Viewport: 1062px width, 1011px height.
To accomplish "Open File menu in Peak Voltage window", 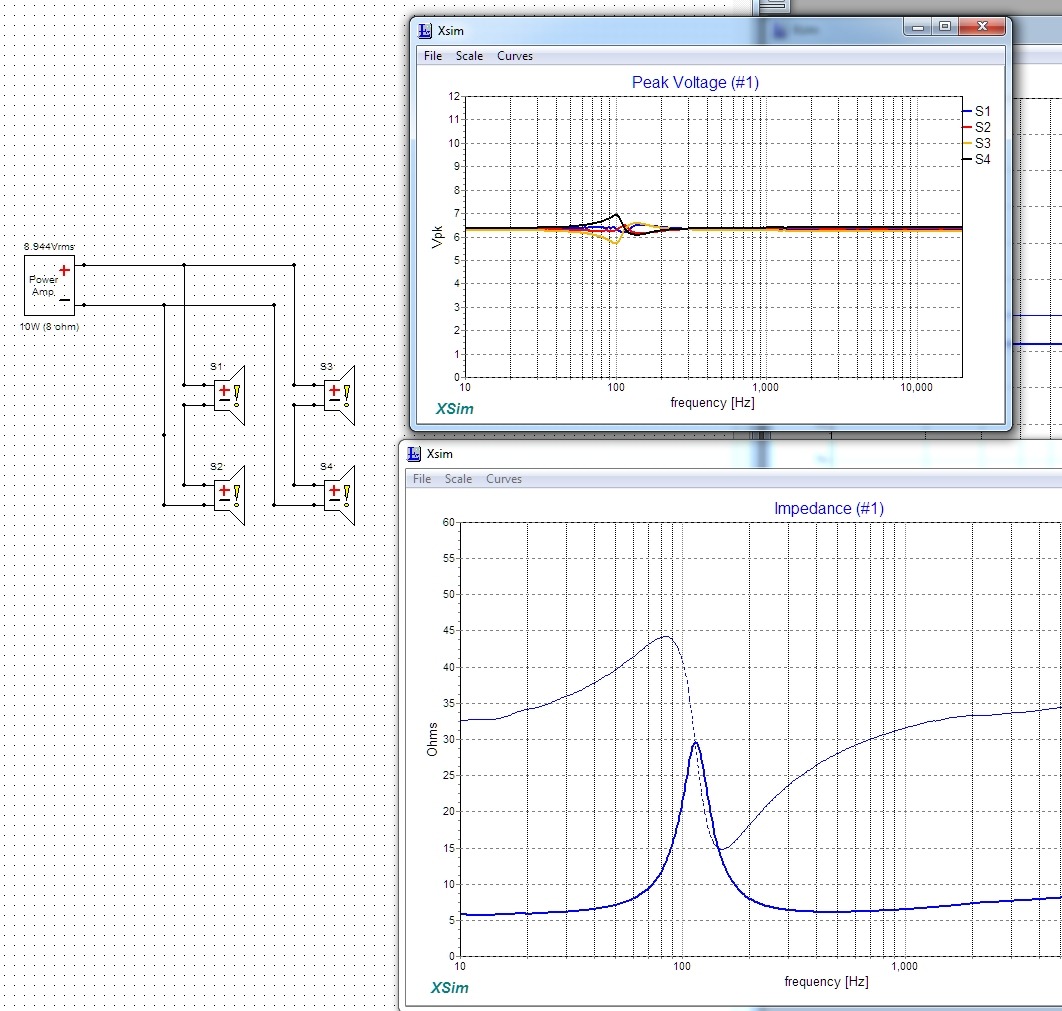I will coord(433,56).
